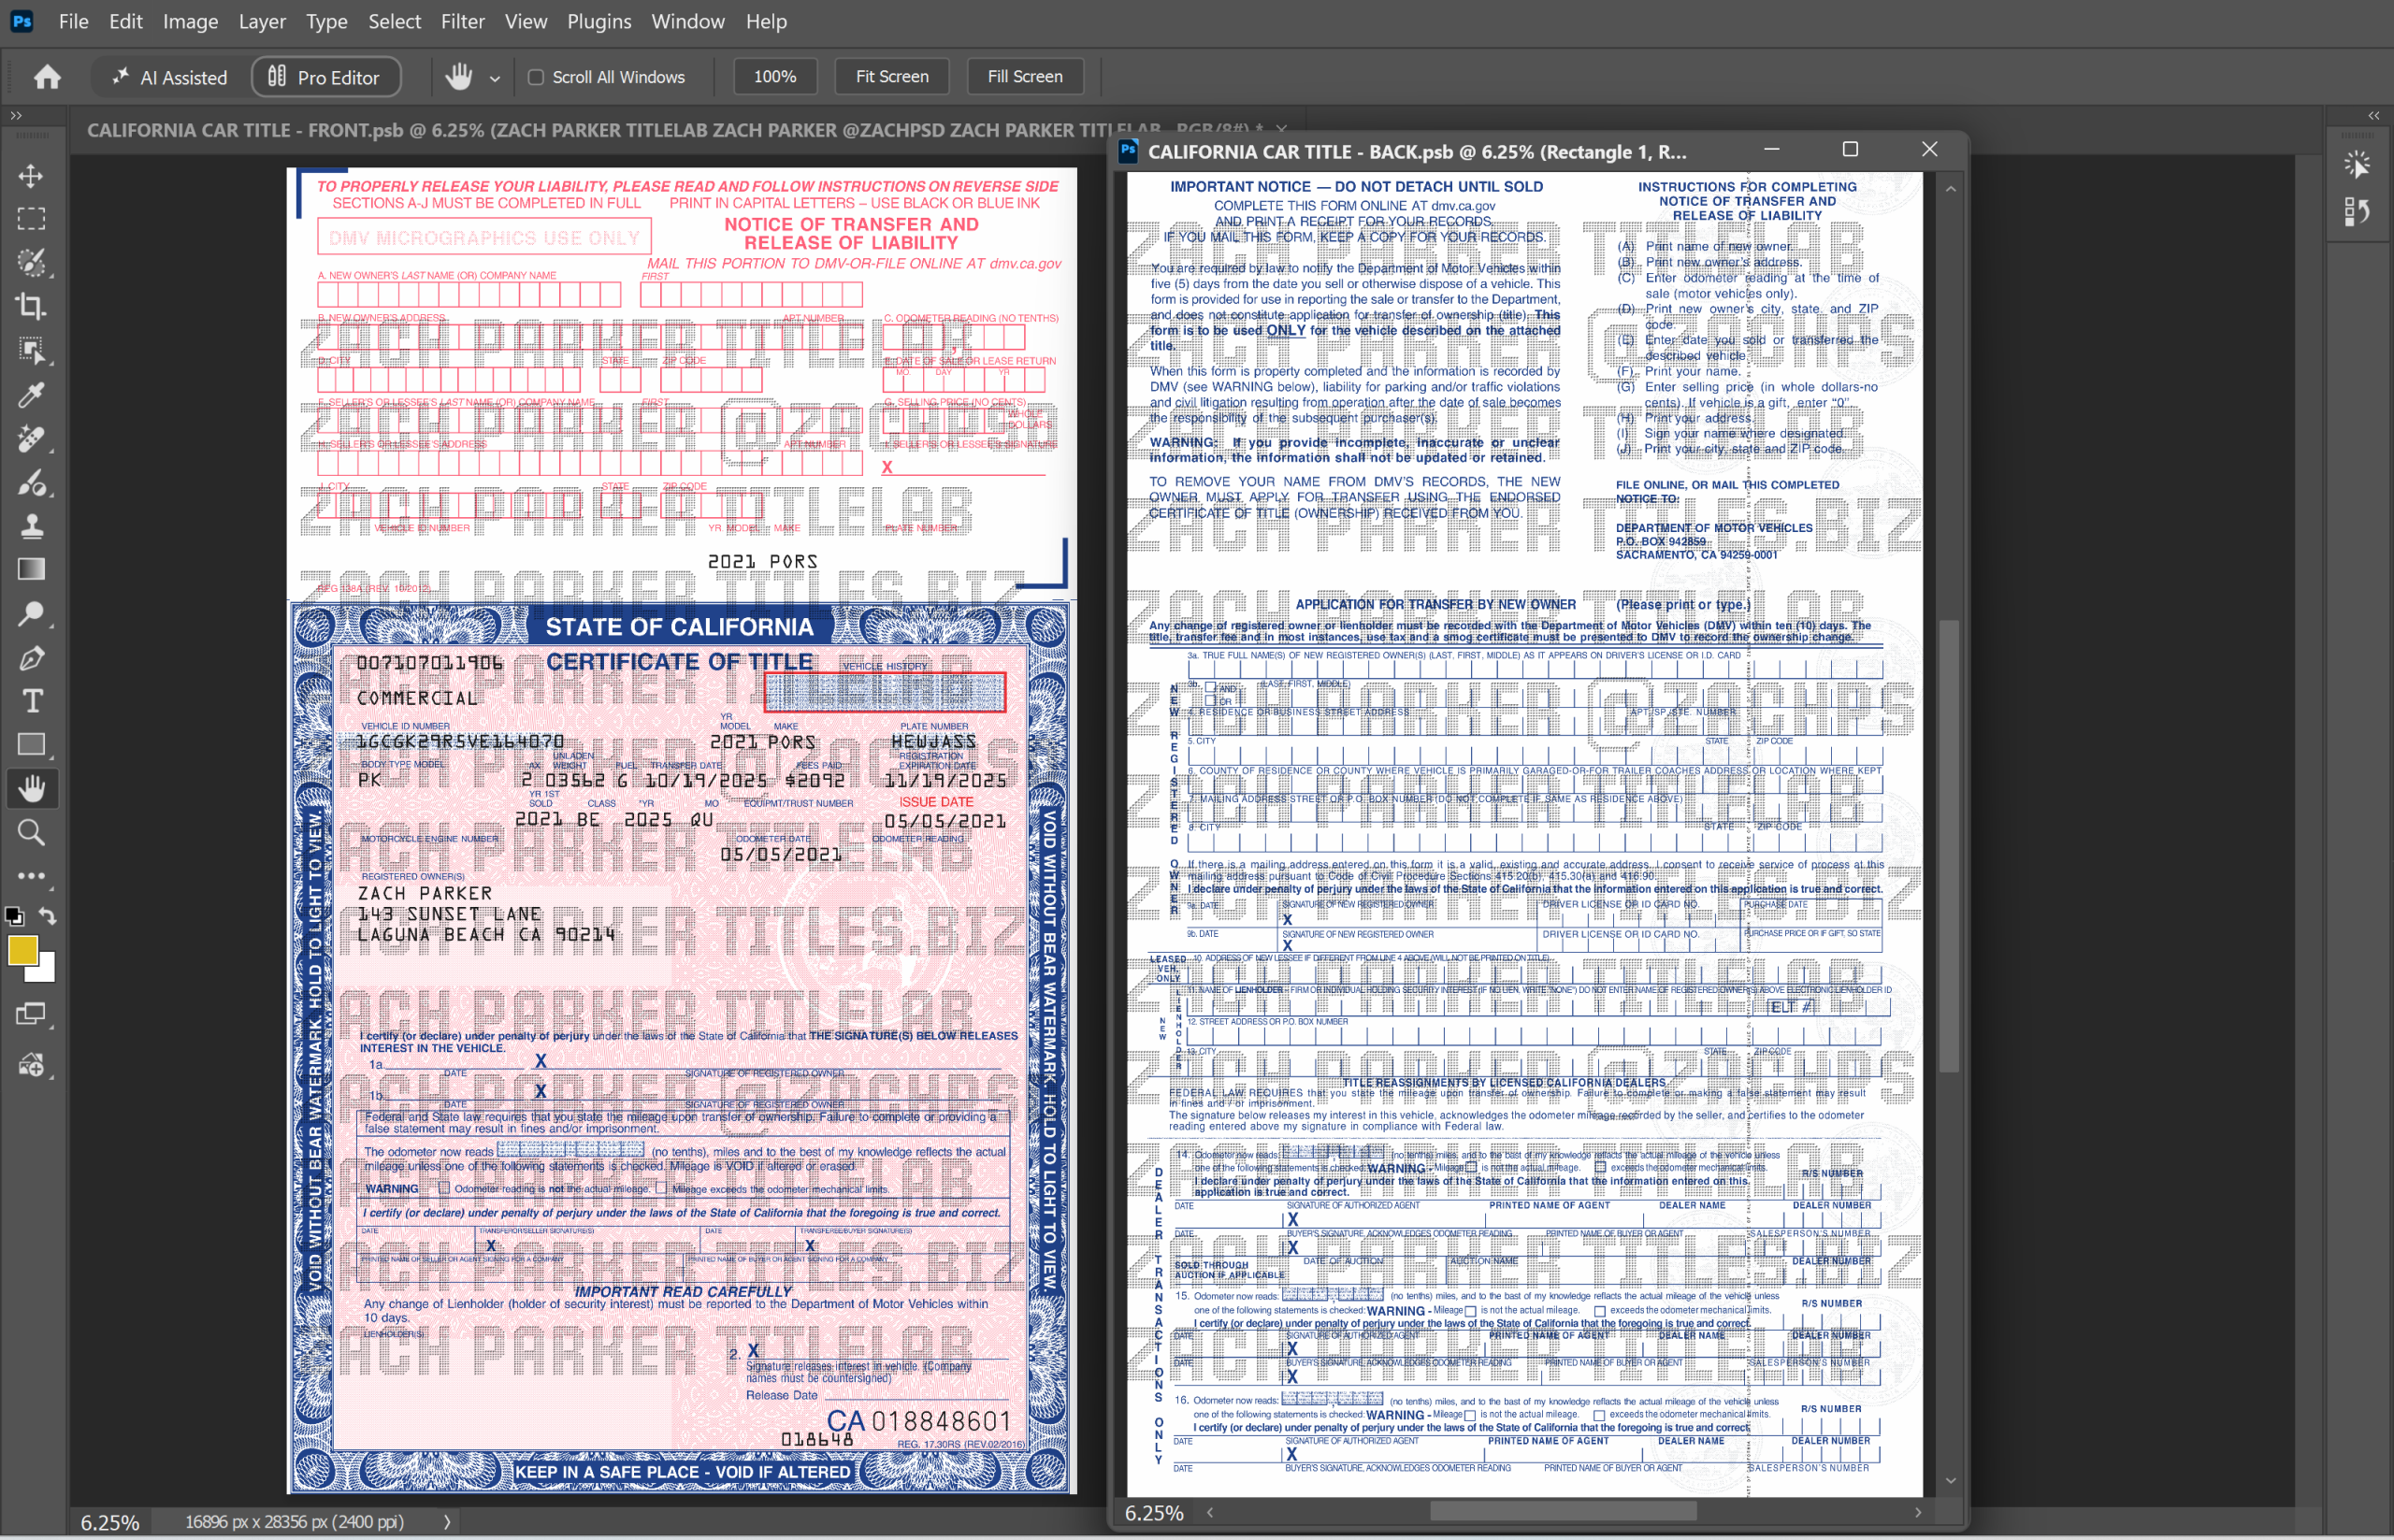Open the Window menu

(x=688, y=21)
